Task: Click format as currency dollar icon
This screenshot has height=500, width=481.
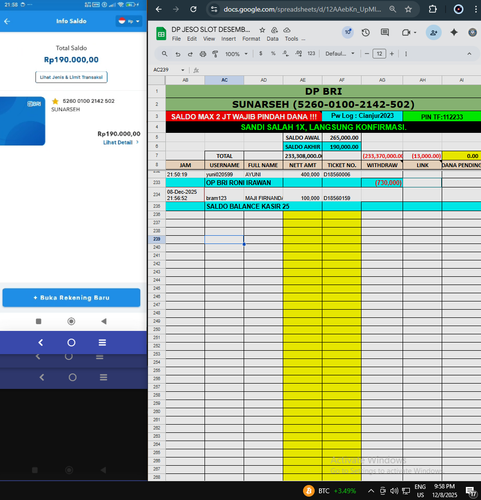Action: tap(261, 53)
